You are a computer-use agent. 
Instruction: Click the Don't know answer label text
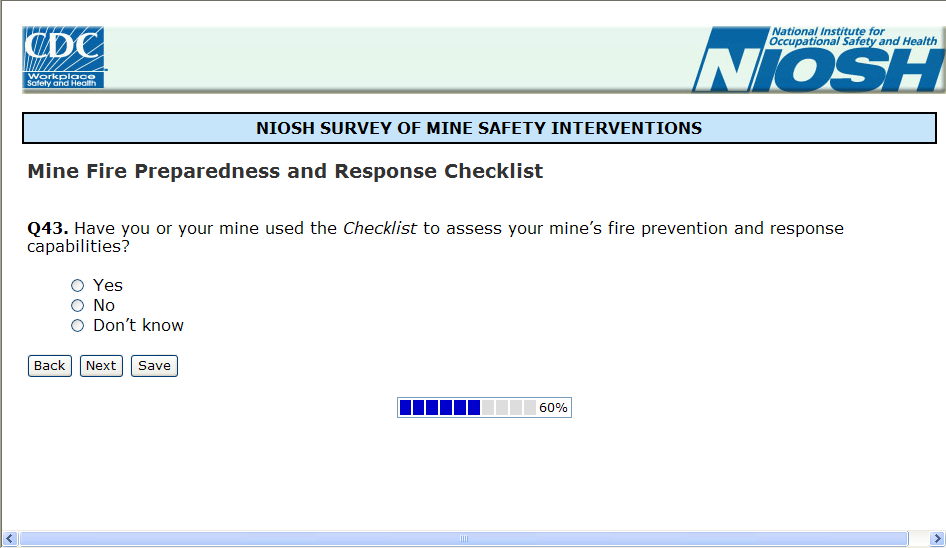coord(138,326)
